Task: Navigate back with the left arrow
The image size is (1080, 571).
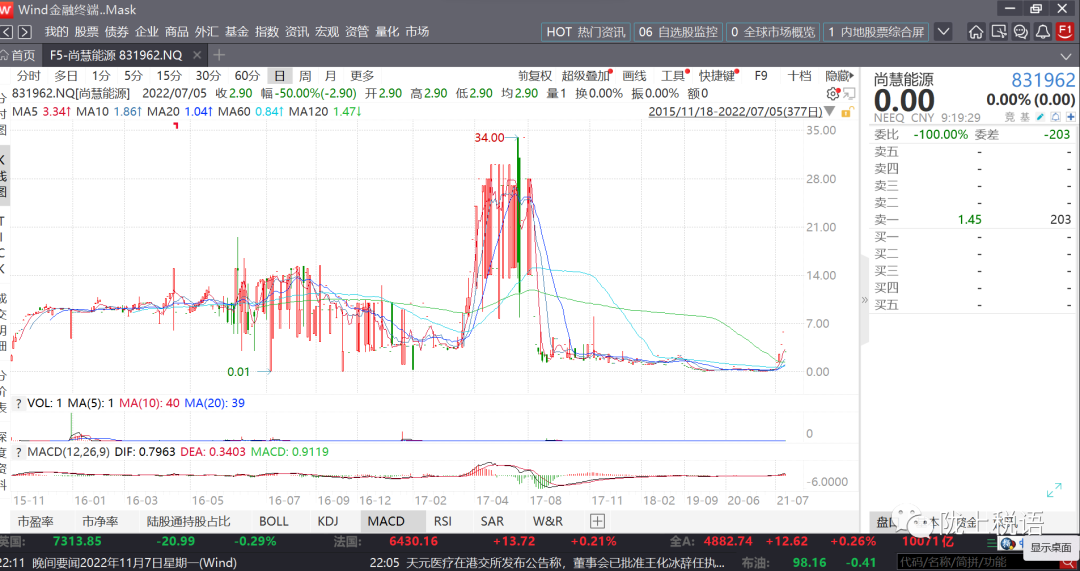Action: pos(6,32)
